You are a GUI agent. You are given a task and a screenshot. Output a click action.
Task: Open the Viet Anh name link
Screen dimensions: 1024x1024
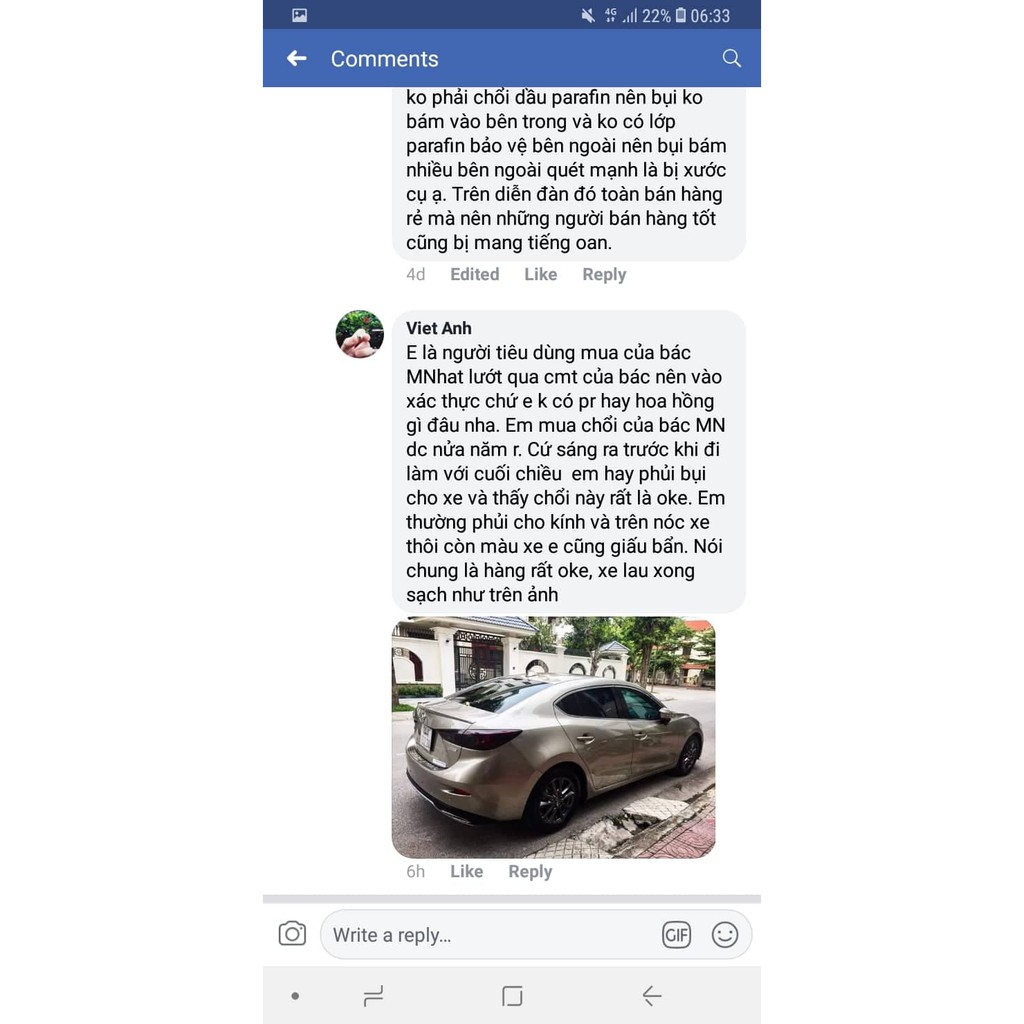pyautogui.click(x=439, y=328)
